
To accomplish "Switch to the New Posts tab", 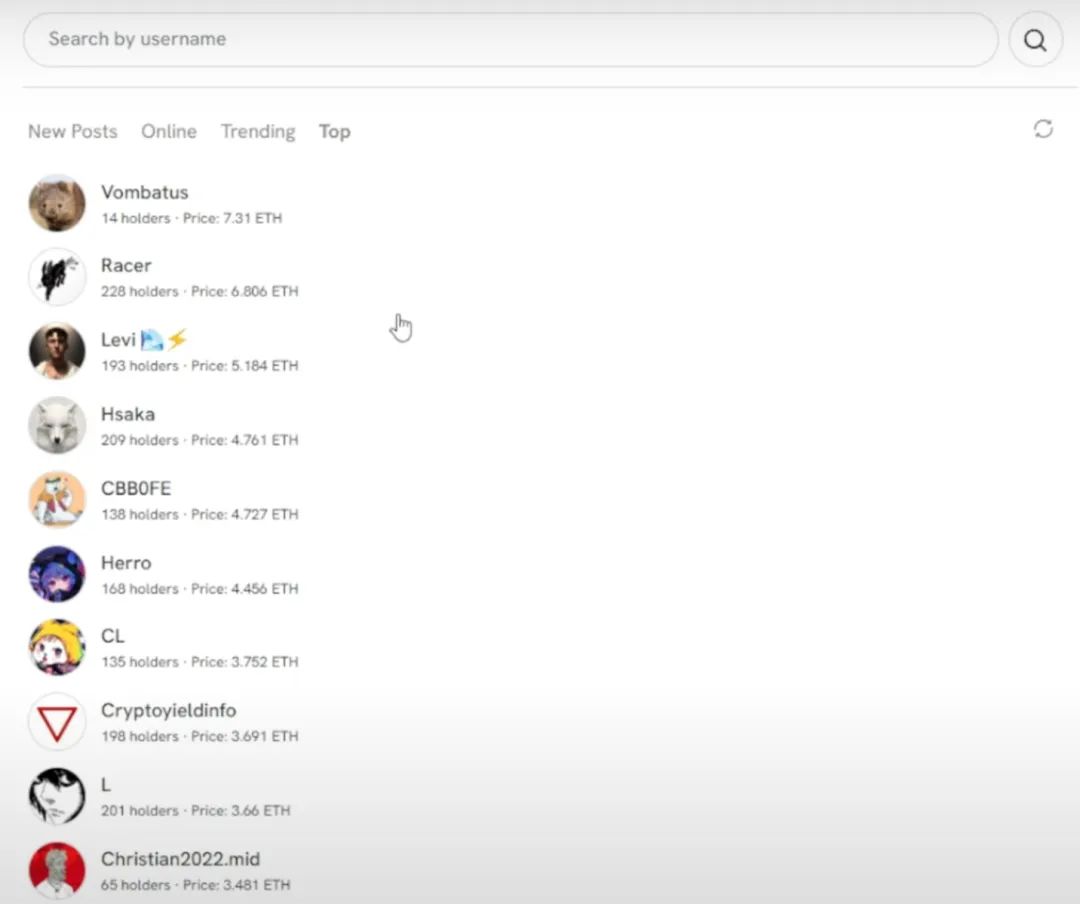I will [72, 131].
